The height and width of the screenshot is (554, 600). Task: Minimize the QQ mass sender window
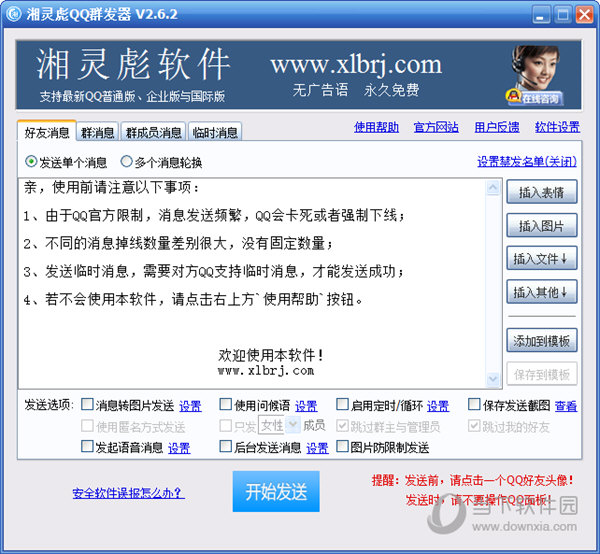540,15
